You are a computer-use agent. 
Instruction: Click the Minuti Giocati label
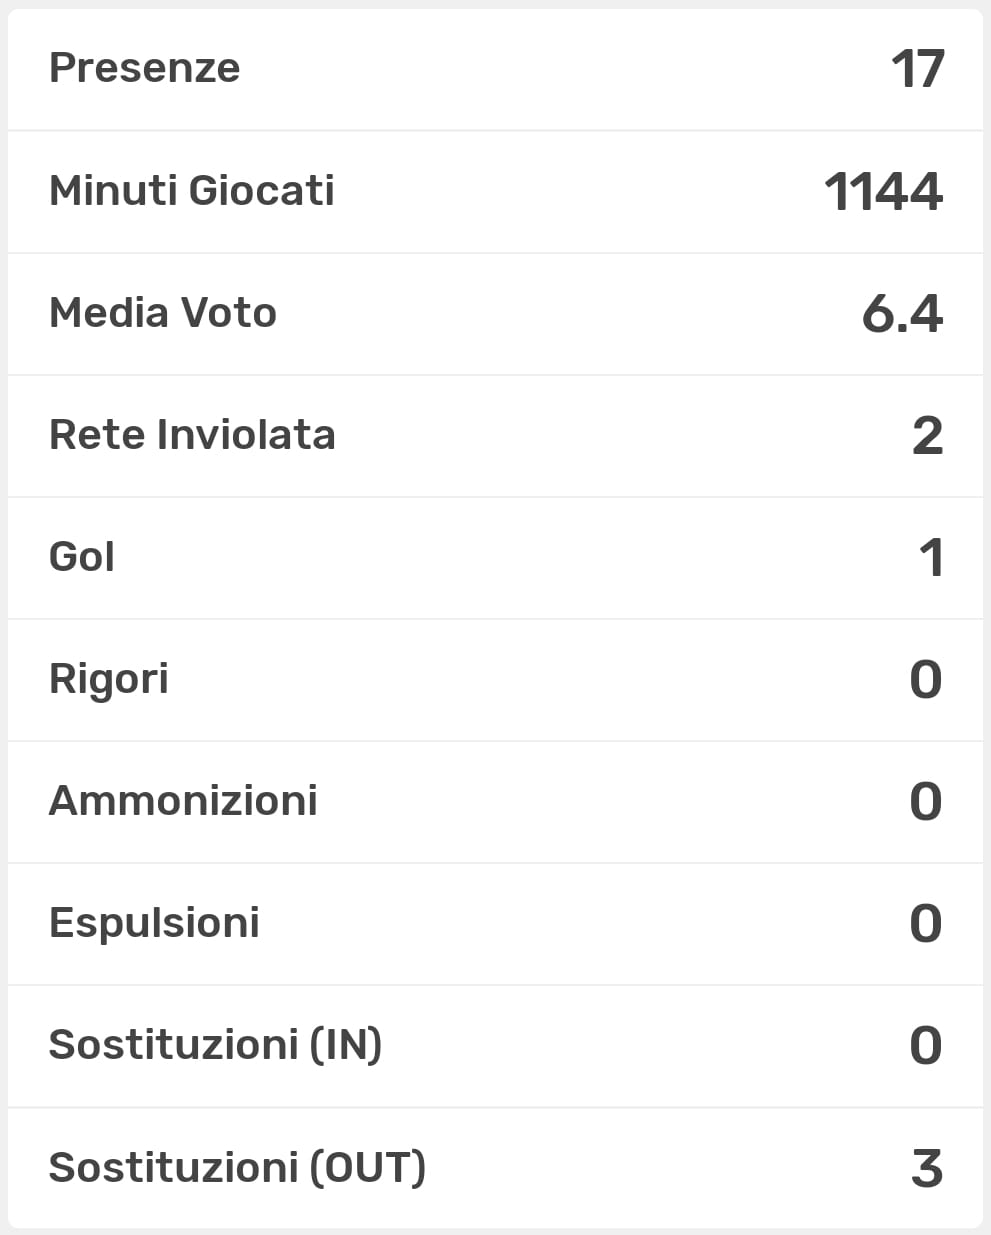pos(191,190)
